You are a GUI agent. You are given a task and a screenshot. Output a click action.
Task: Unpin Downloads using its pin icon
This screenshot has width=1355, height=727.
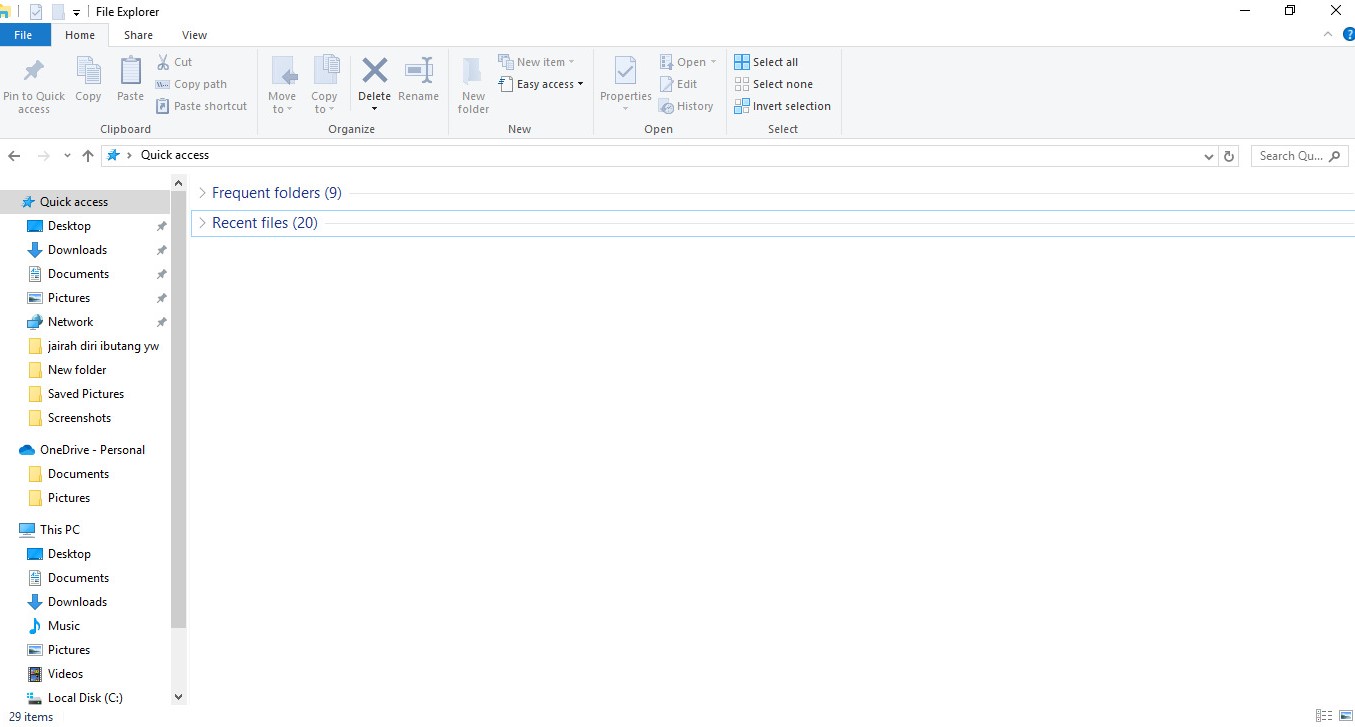click(161, 250)
